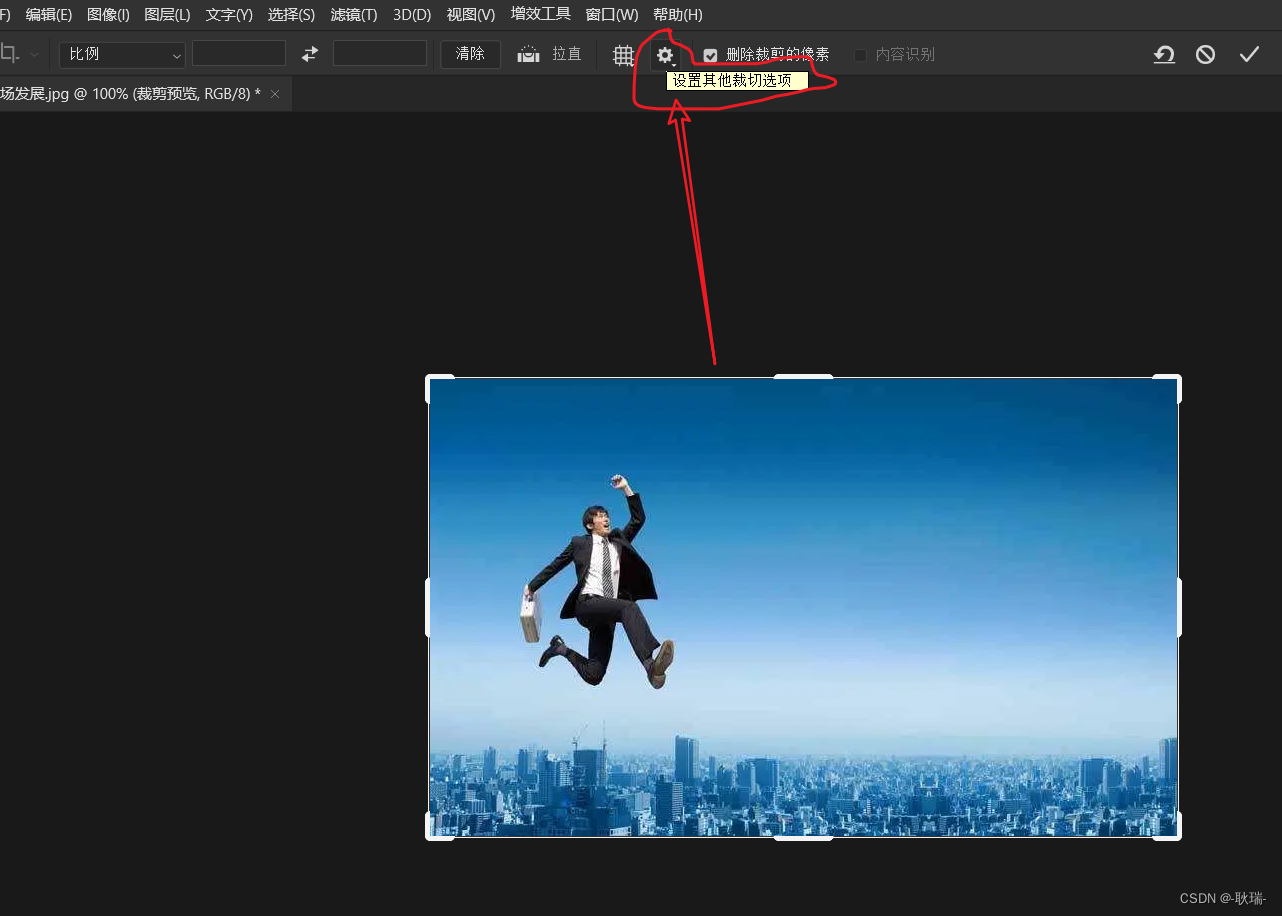Click the 拉直 label

click(x=567, y=54)
